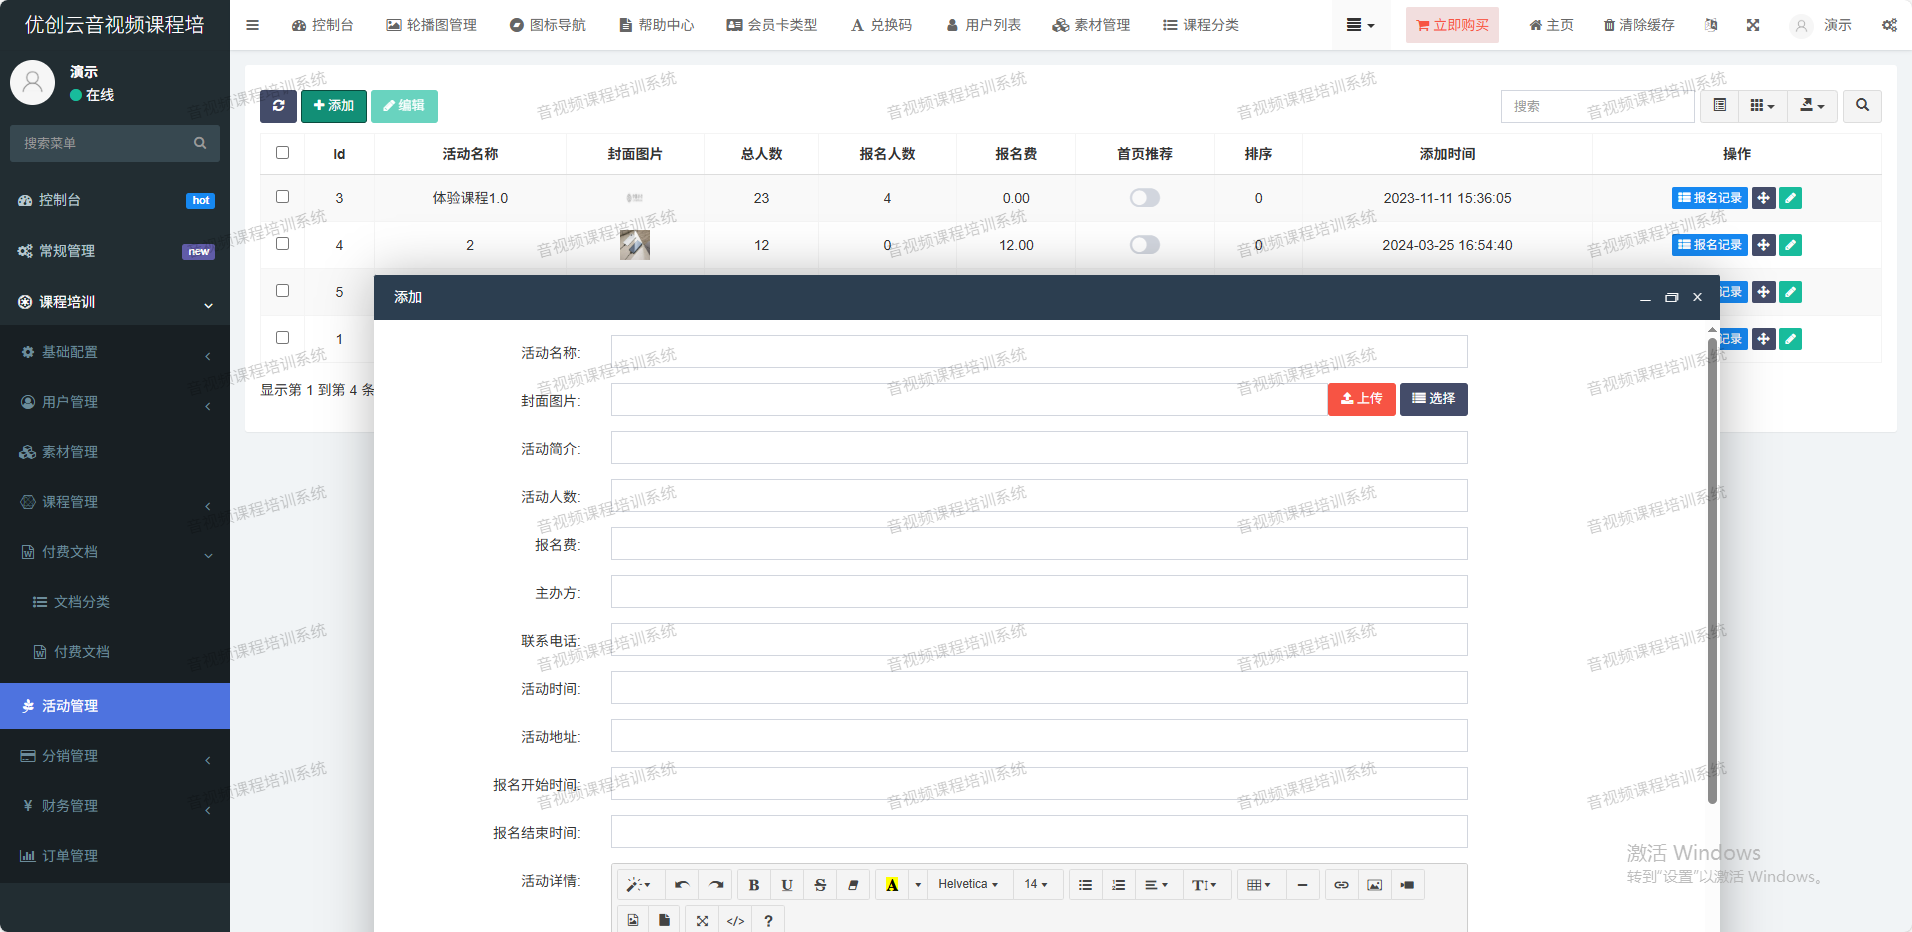Image resolution: width=1912 pixels, height=932 pixels.
Task: Click the undo icon in the editor
Action: (682, 885)
